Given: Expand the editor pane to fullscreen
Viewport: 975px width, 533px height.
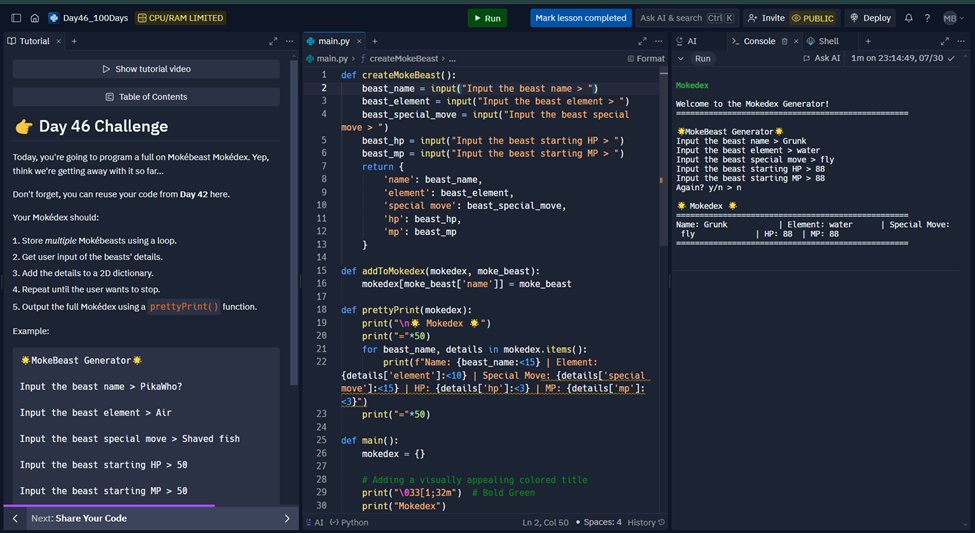Looking at the screenshot, I should point(642,41).
